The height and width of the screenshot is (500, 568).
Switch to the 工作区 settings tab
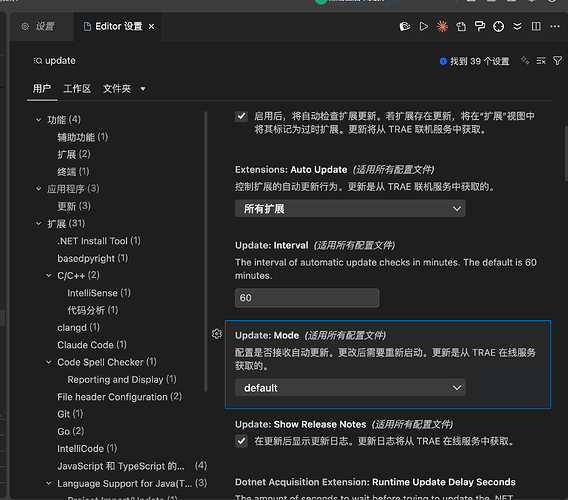(77, 89)
